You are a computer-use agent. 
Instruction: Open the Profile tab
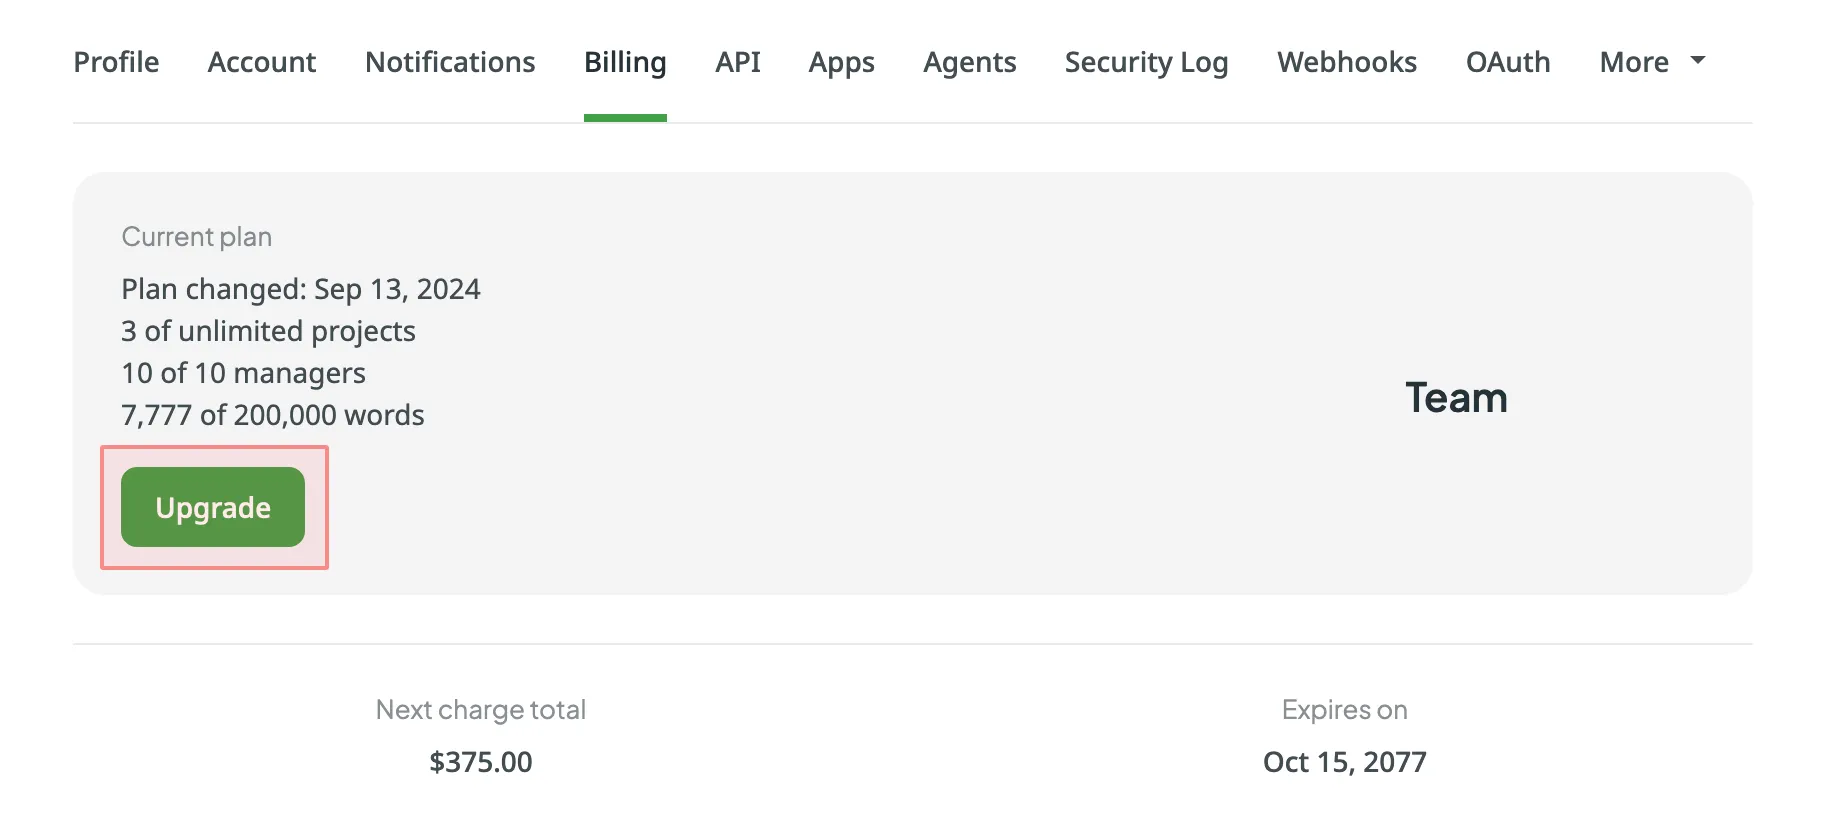pyautogui.click(x=116, y=62)
